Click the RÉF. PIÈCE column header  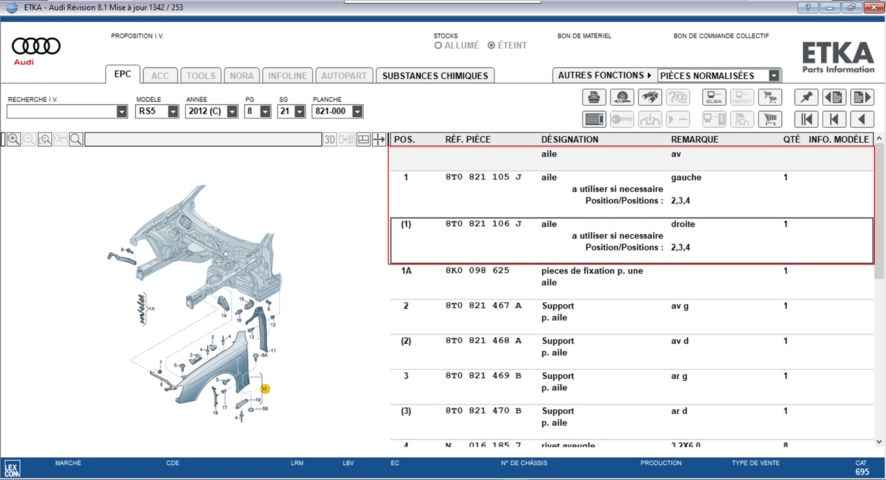click(x=468, y=139)
